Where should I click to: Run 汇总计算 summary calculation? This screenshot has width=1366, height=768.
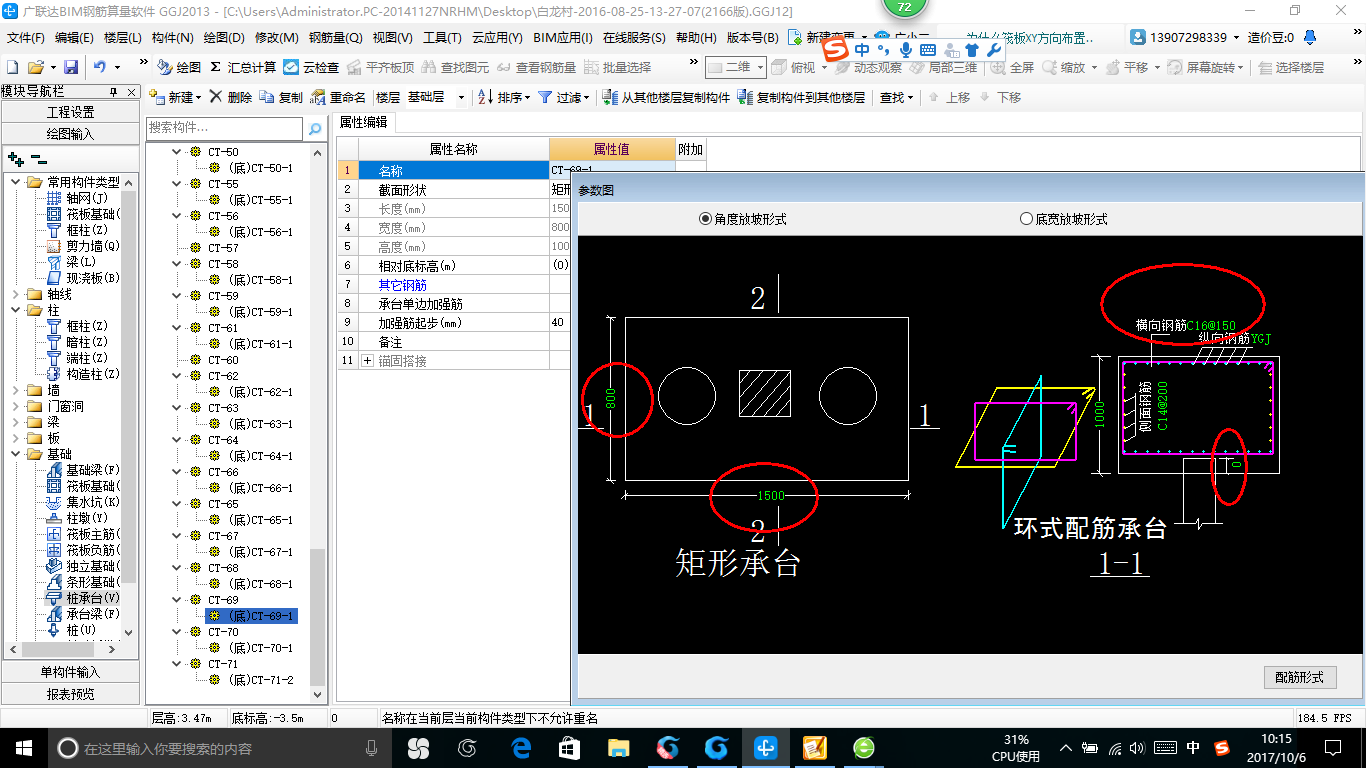pos(243,67)
